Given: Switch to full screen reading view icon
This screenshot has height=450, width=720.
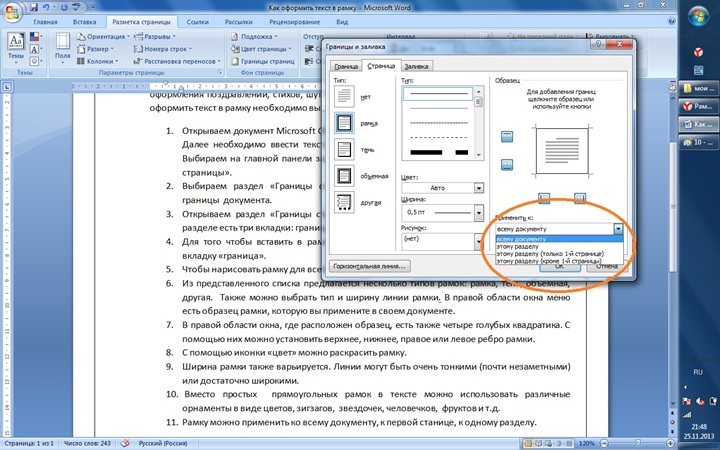Looking at the screenshot, I should [x=539, y=444].
